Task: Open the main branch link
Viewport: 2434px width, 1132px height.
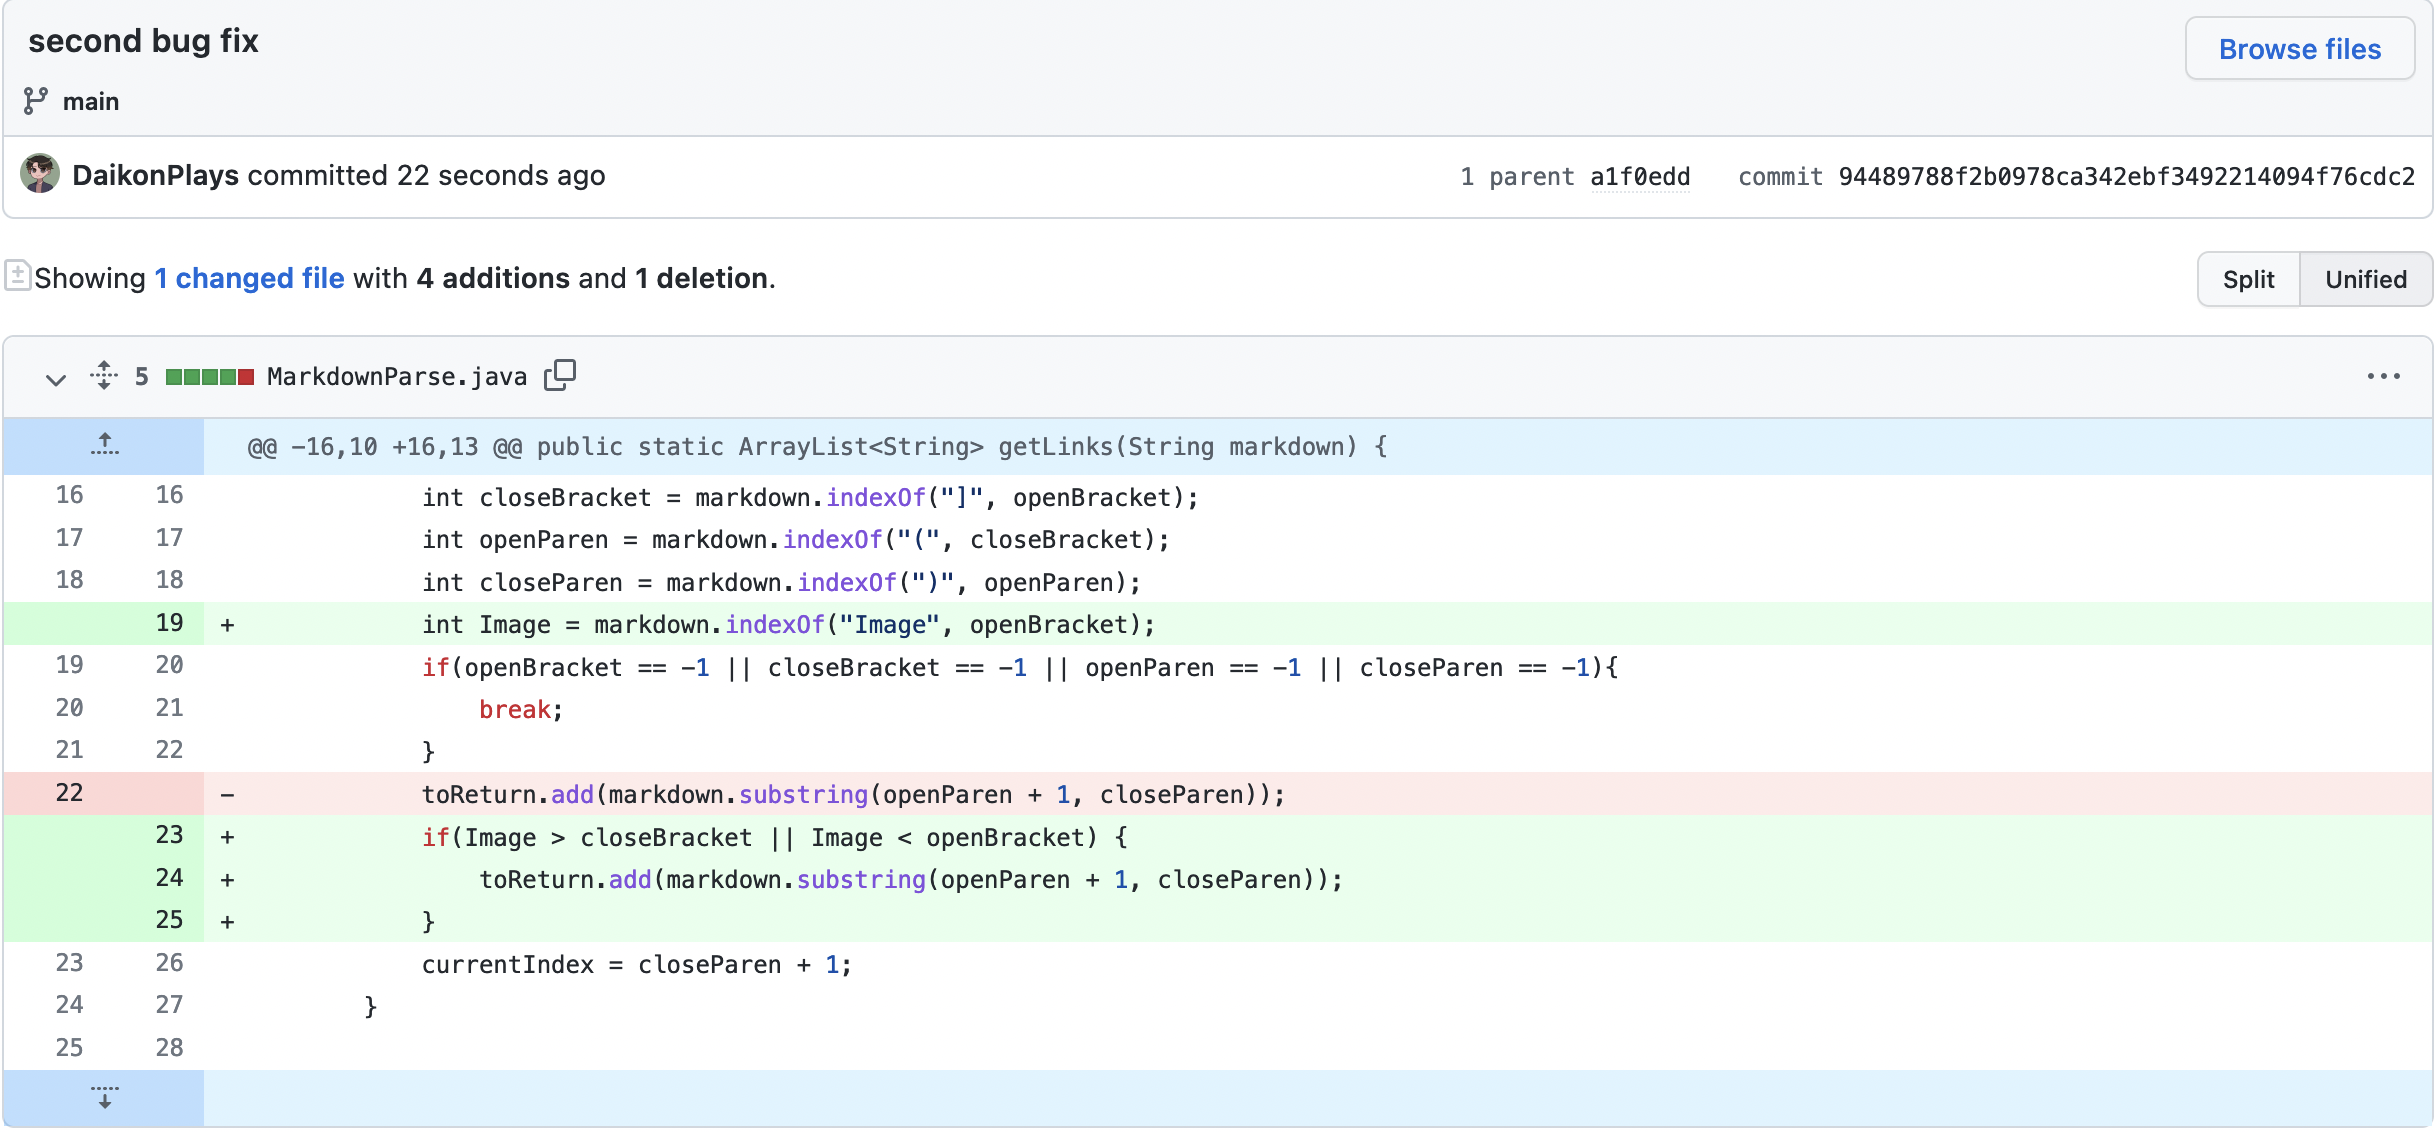Action: (x=91, y=102)
